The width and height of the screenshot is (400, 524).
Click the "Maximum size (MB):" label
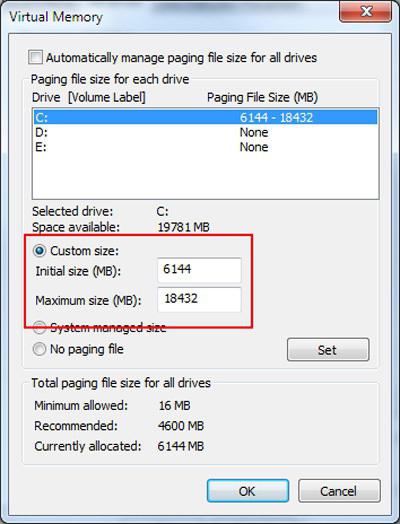88,300
